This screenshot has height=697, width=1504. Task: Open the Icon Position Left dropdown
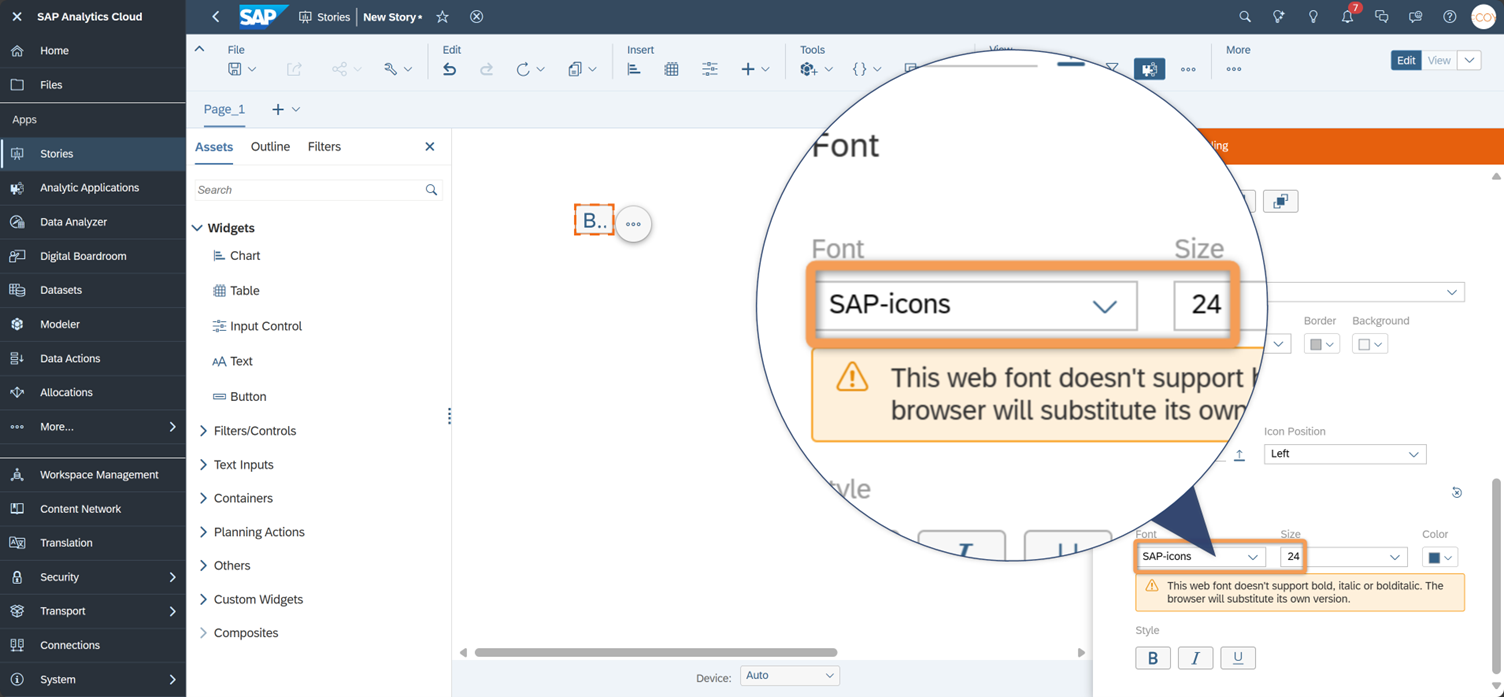coord(1345,454)
